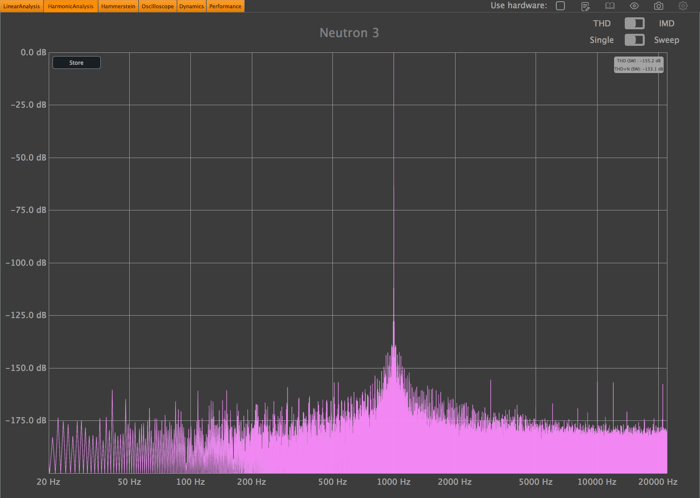This screenshot has height=498, width=700.
Task: Flip the THD / IMD switch
Action: pos(634,23)
